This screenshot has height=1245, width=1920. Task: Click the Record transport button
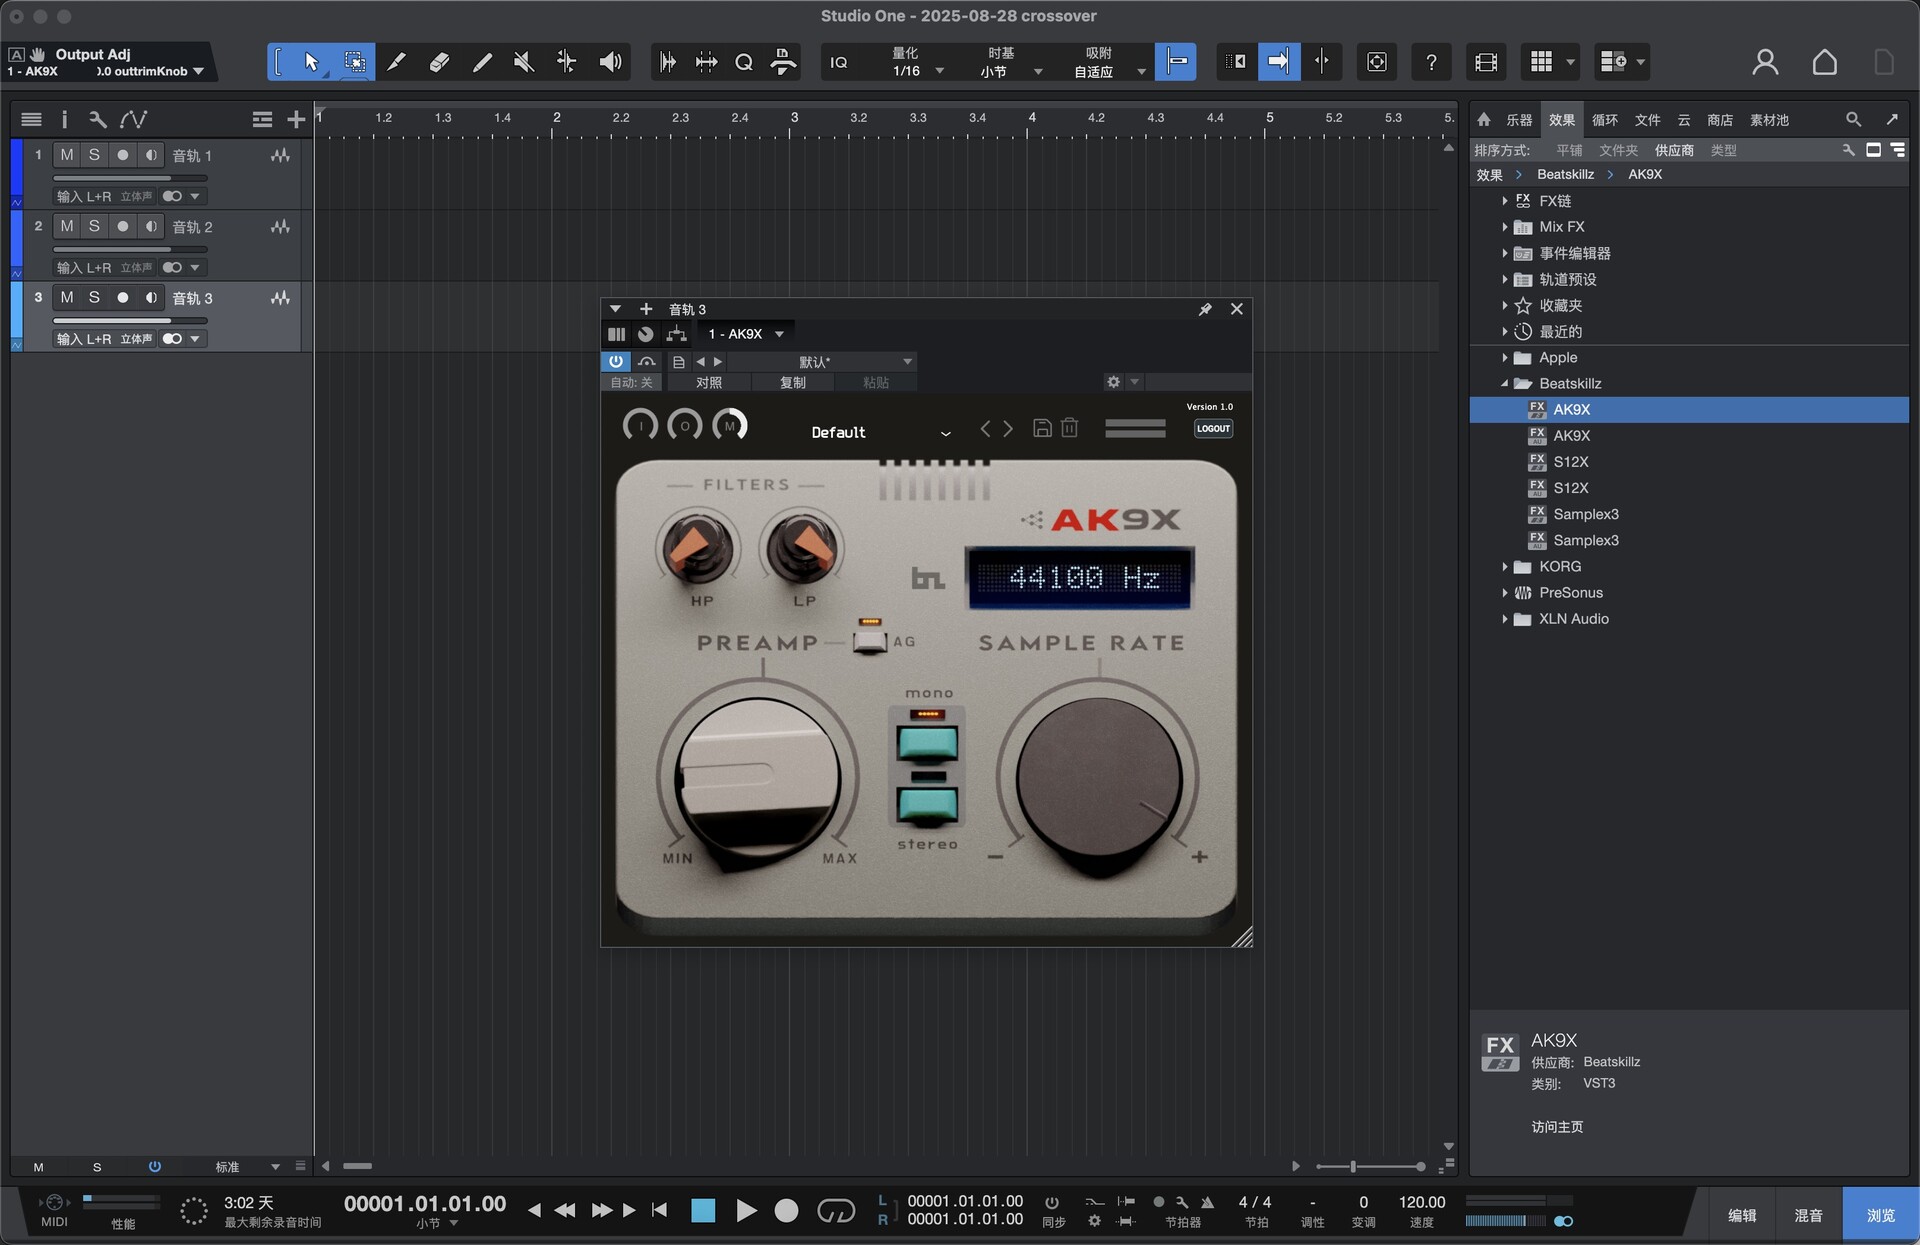coord(787,1211)
